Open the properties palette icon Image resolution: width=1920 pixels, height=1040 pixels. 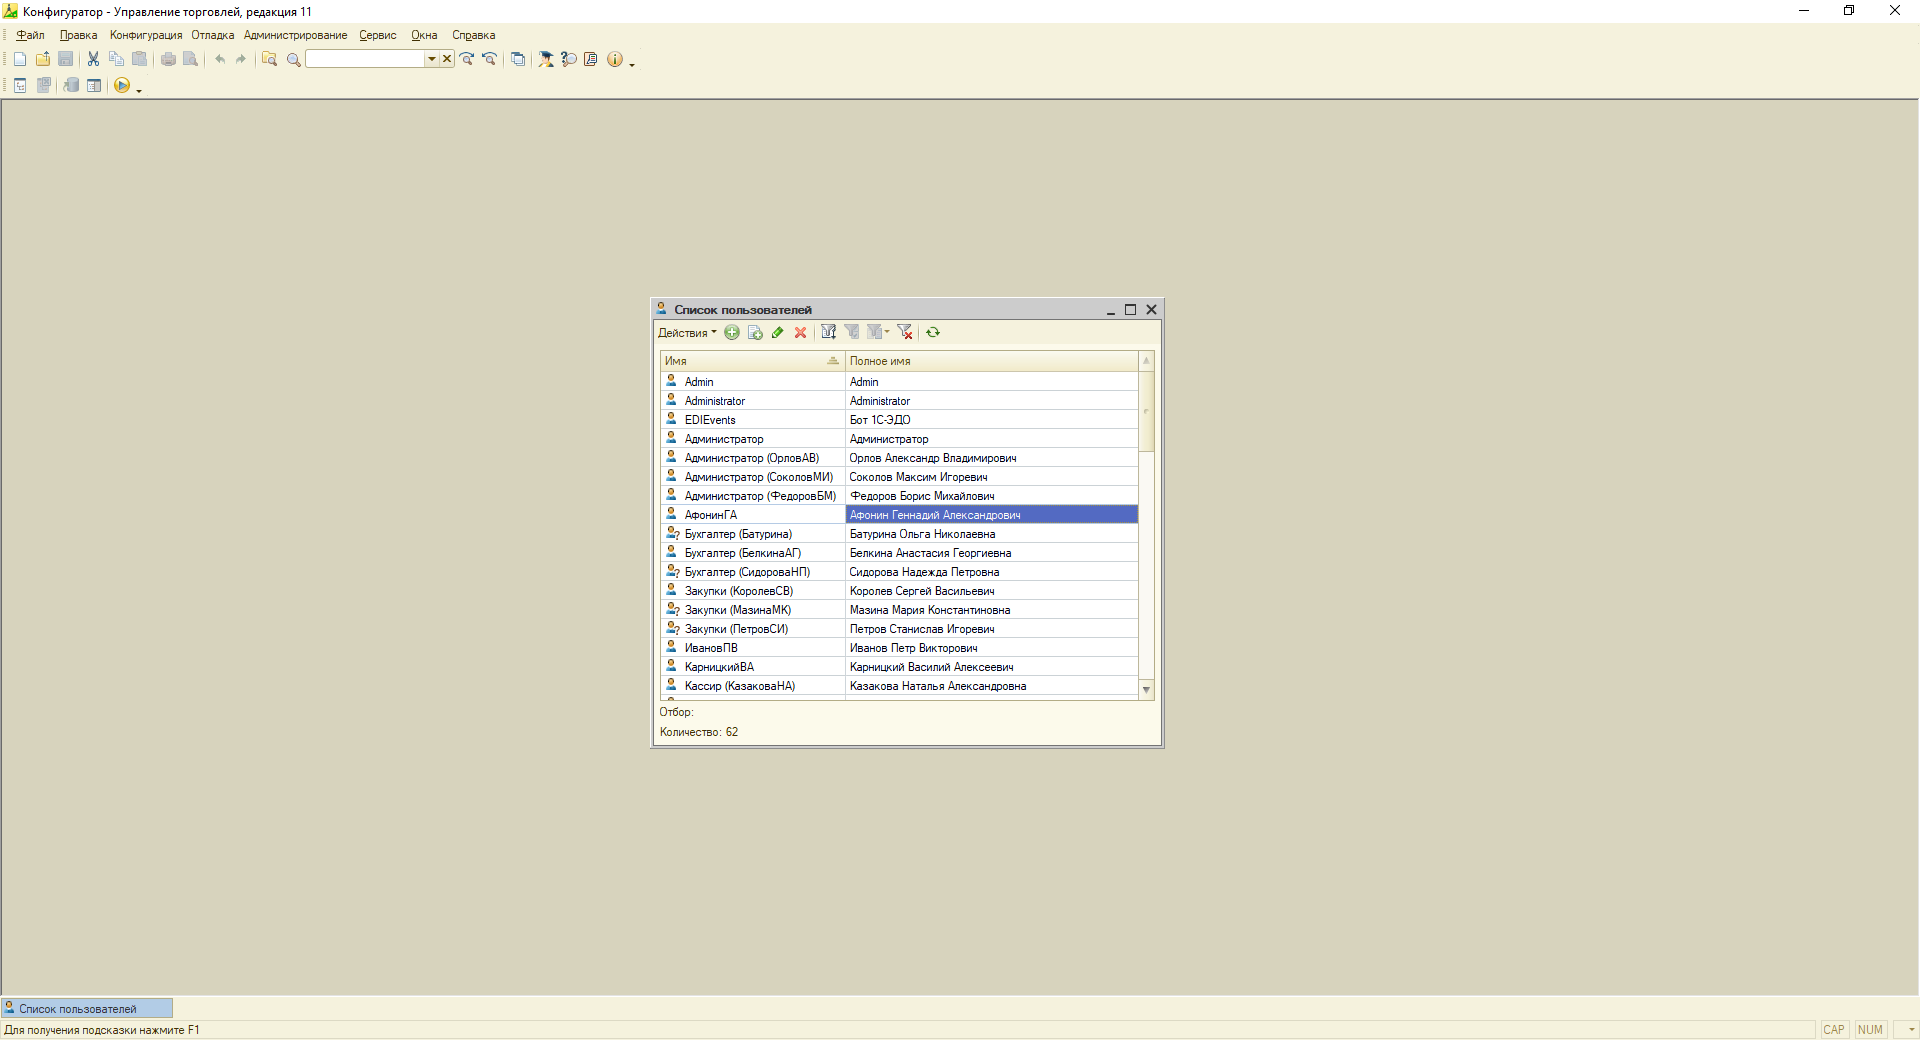pos(94,86)
